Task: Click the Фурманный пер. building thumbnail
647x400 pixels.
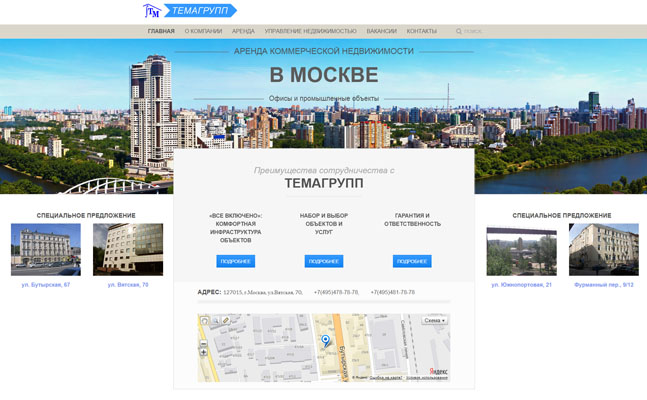Action: (x=604, y=250)
